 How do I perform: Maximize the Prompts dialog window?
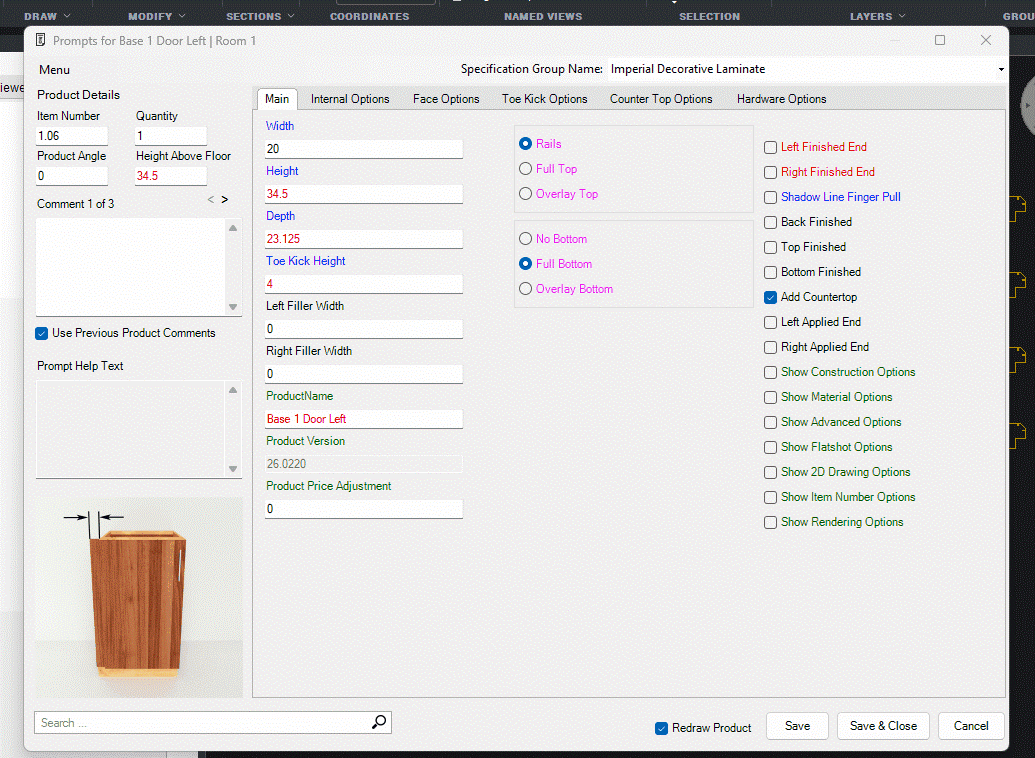940,40
